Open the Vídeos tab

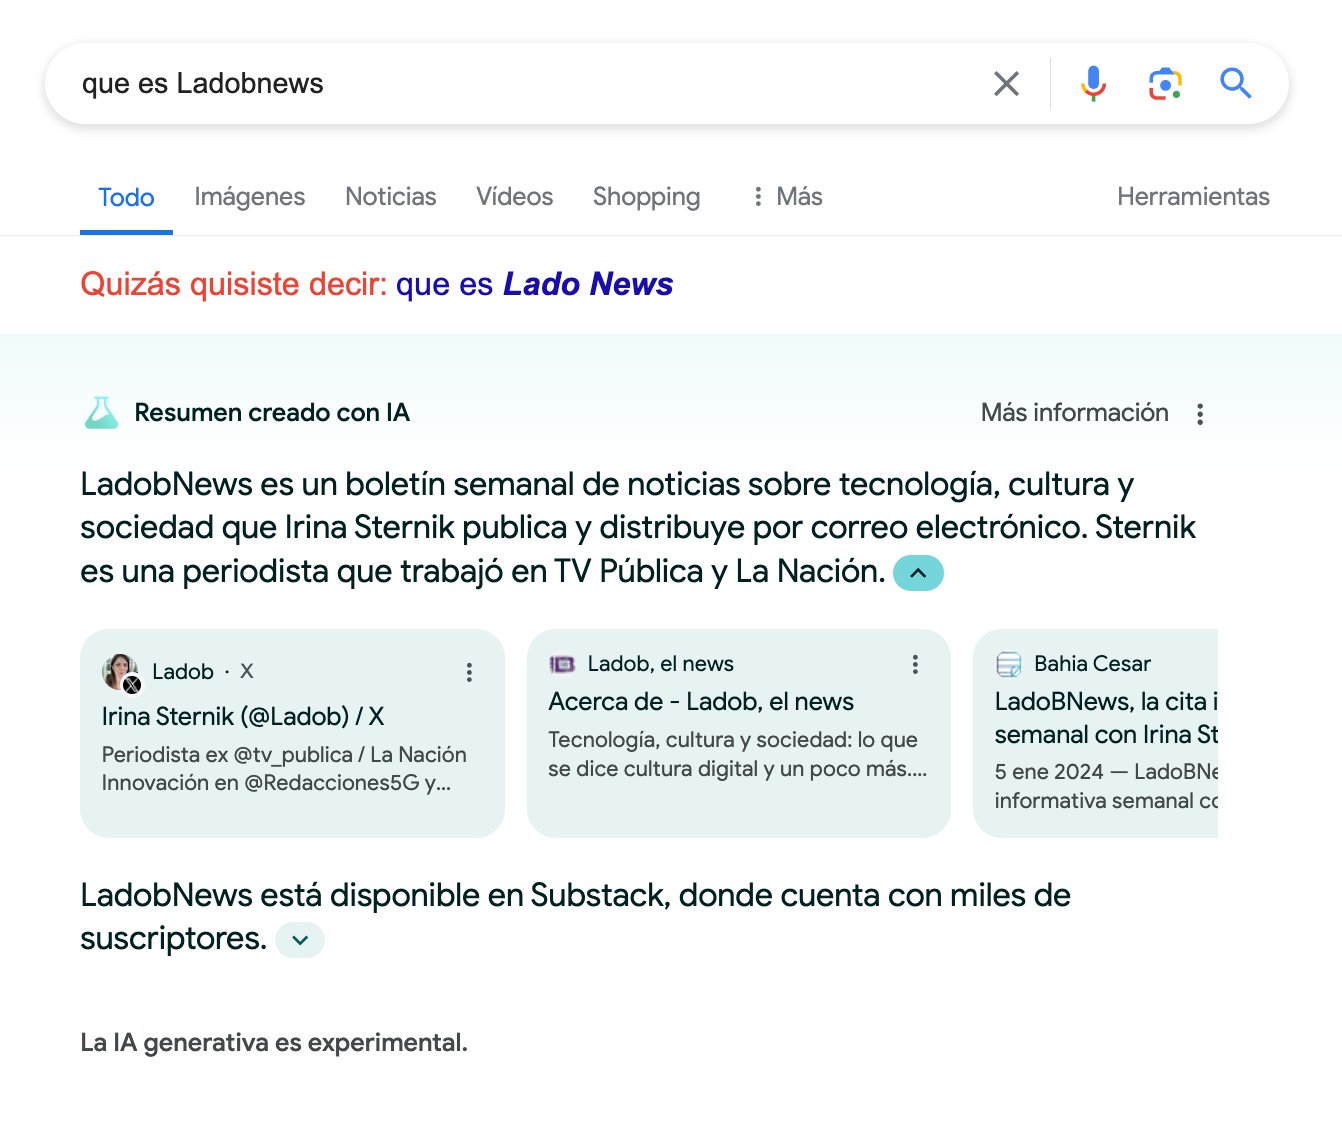(515, 197)
